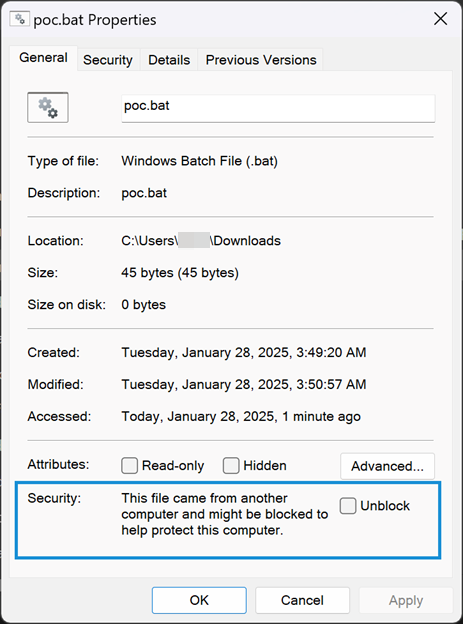
Task: Click the Modified date 3:50:57 AM
Action: (x=244, y=384)
